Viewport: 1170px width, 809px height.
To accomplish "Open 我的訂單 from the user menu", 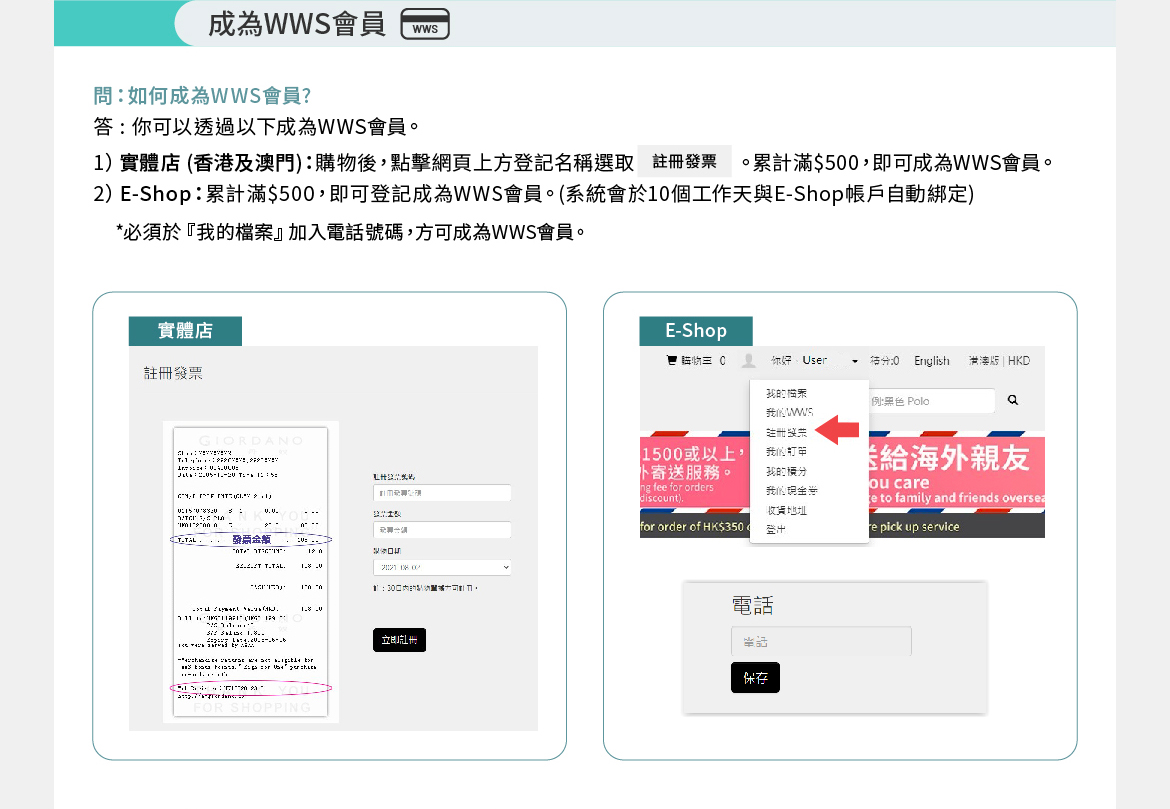I will pos(786,452).
